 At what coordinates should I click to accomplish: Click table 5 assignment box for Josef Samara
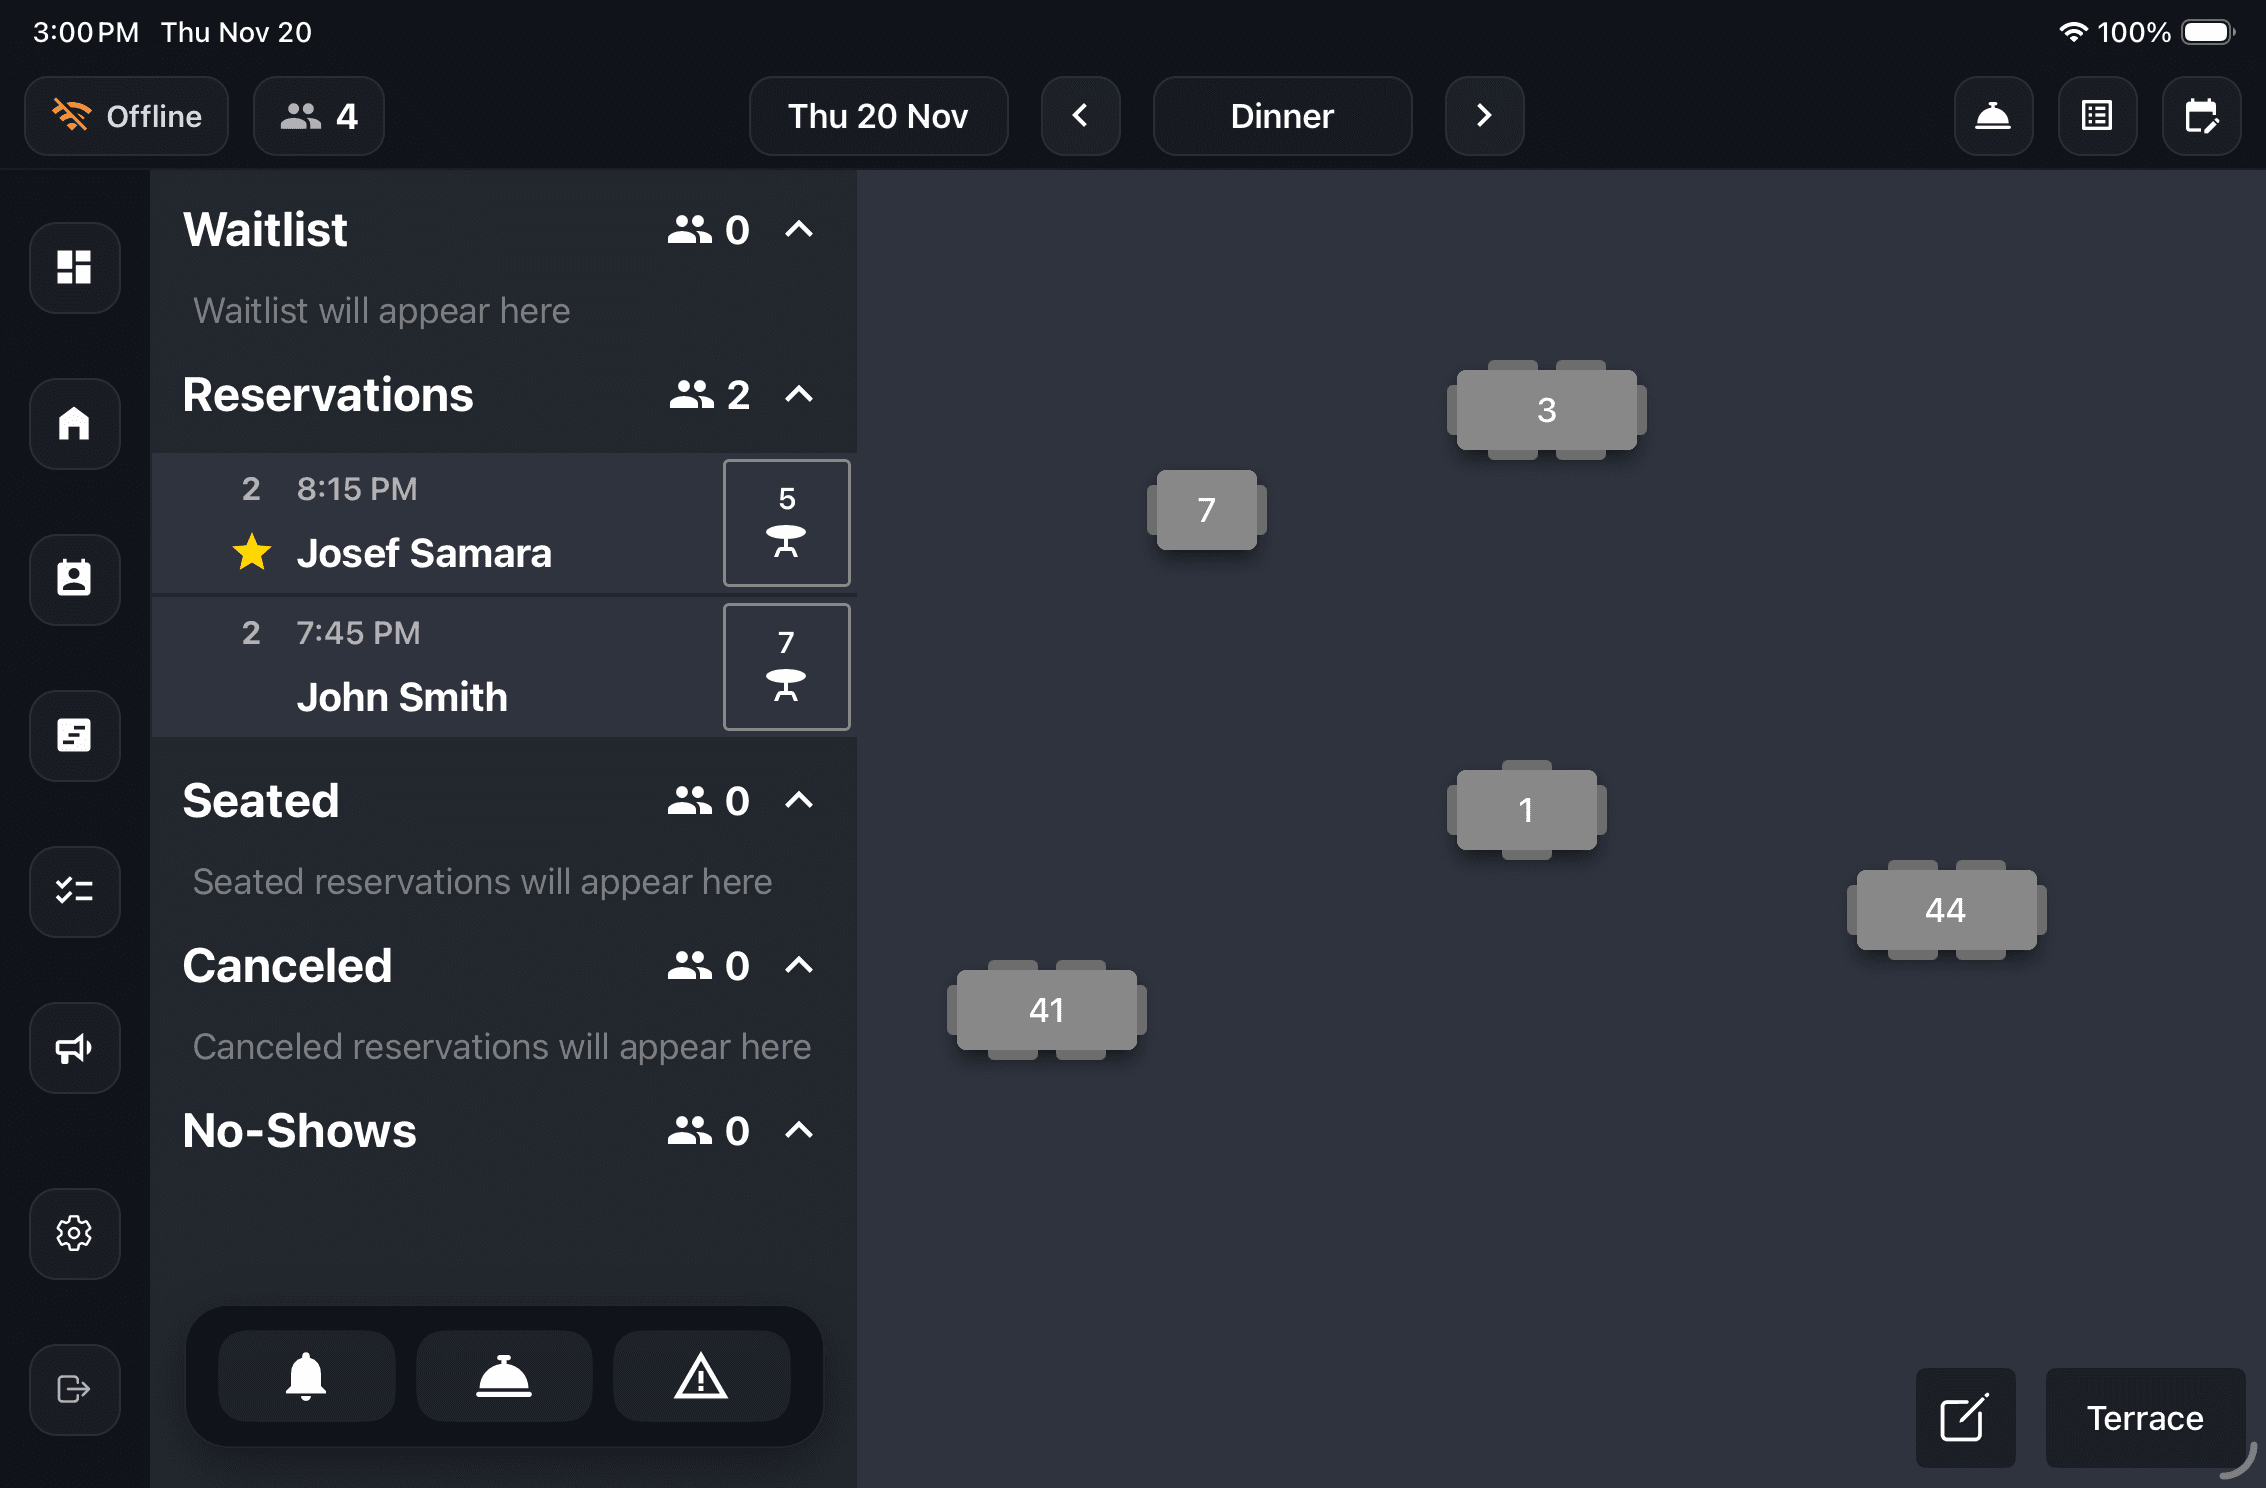click(787, 523)
